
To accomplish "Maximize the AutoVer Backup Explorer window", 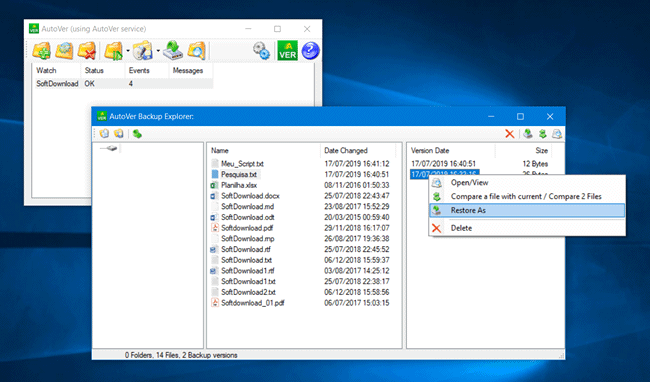I will 520,117.
